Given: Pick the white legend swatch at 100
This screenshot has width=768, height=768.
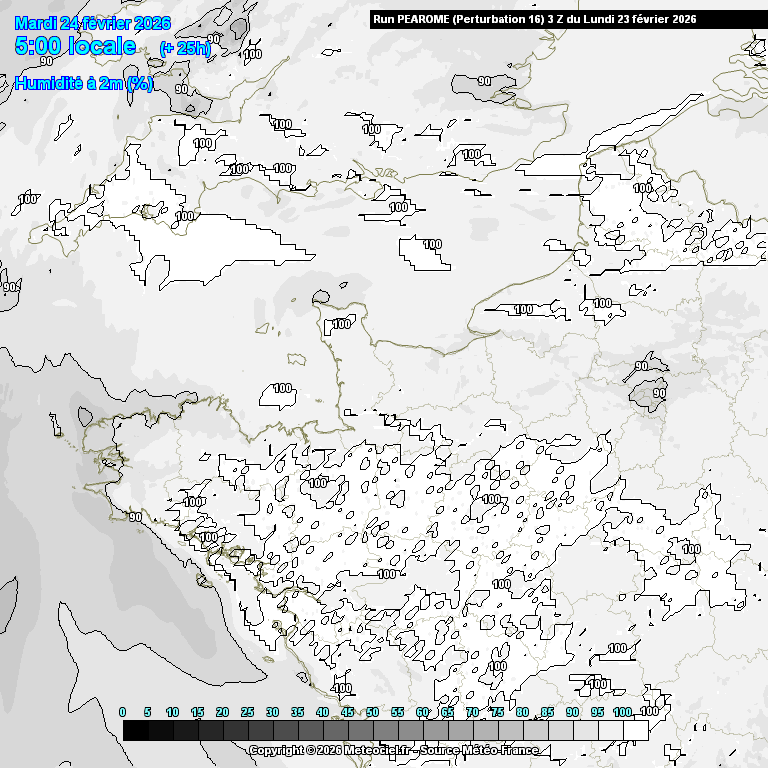Looking at the screenshot, I should click(635, 731).
